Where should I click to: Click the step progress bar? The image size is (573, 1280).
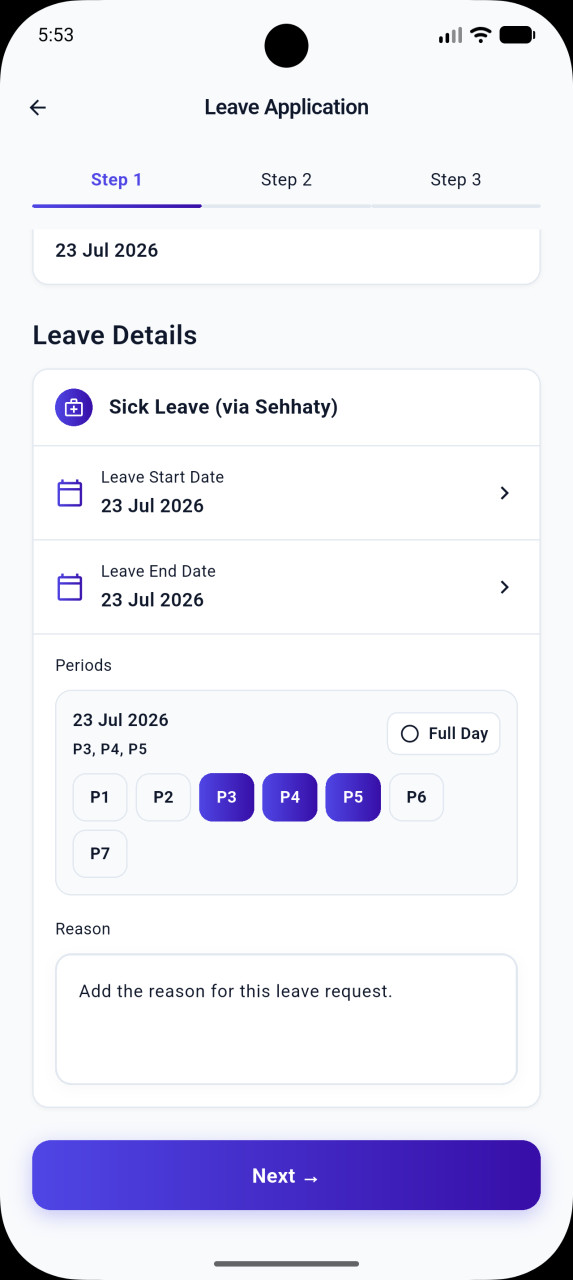point(286,206)
